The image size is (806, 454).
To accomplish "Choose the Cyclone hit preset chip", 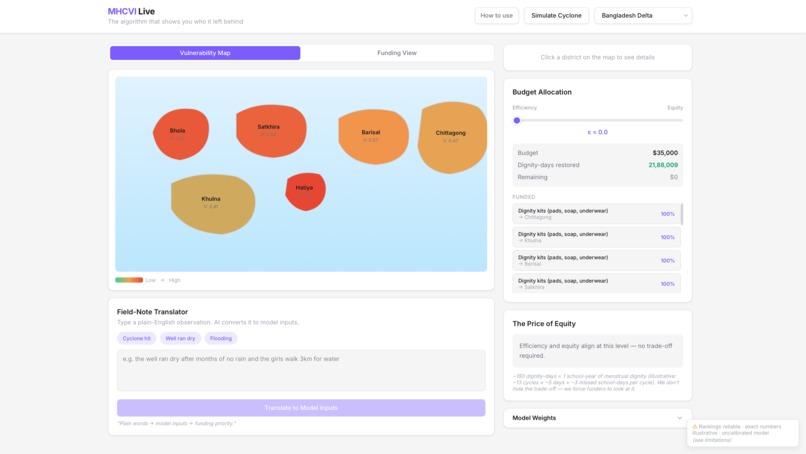I will click(x=137, y=338).
